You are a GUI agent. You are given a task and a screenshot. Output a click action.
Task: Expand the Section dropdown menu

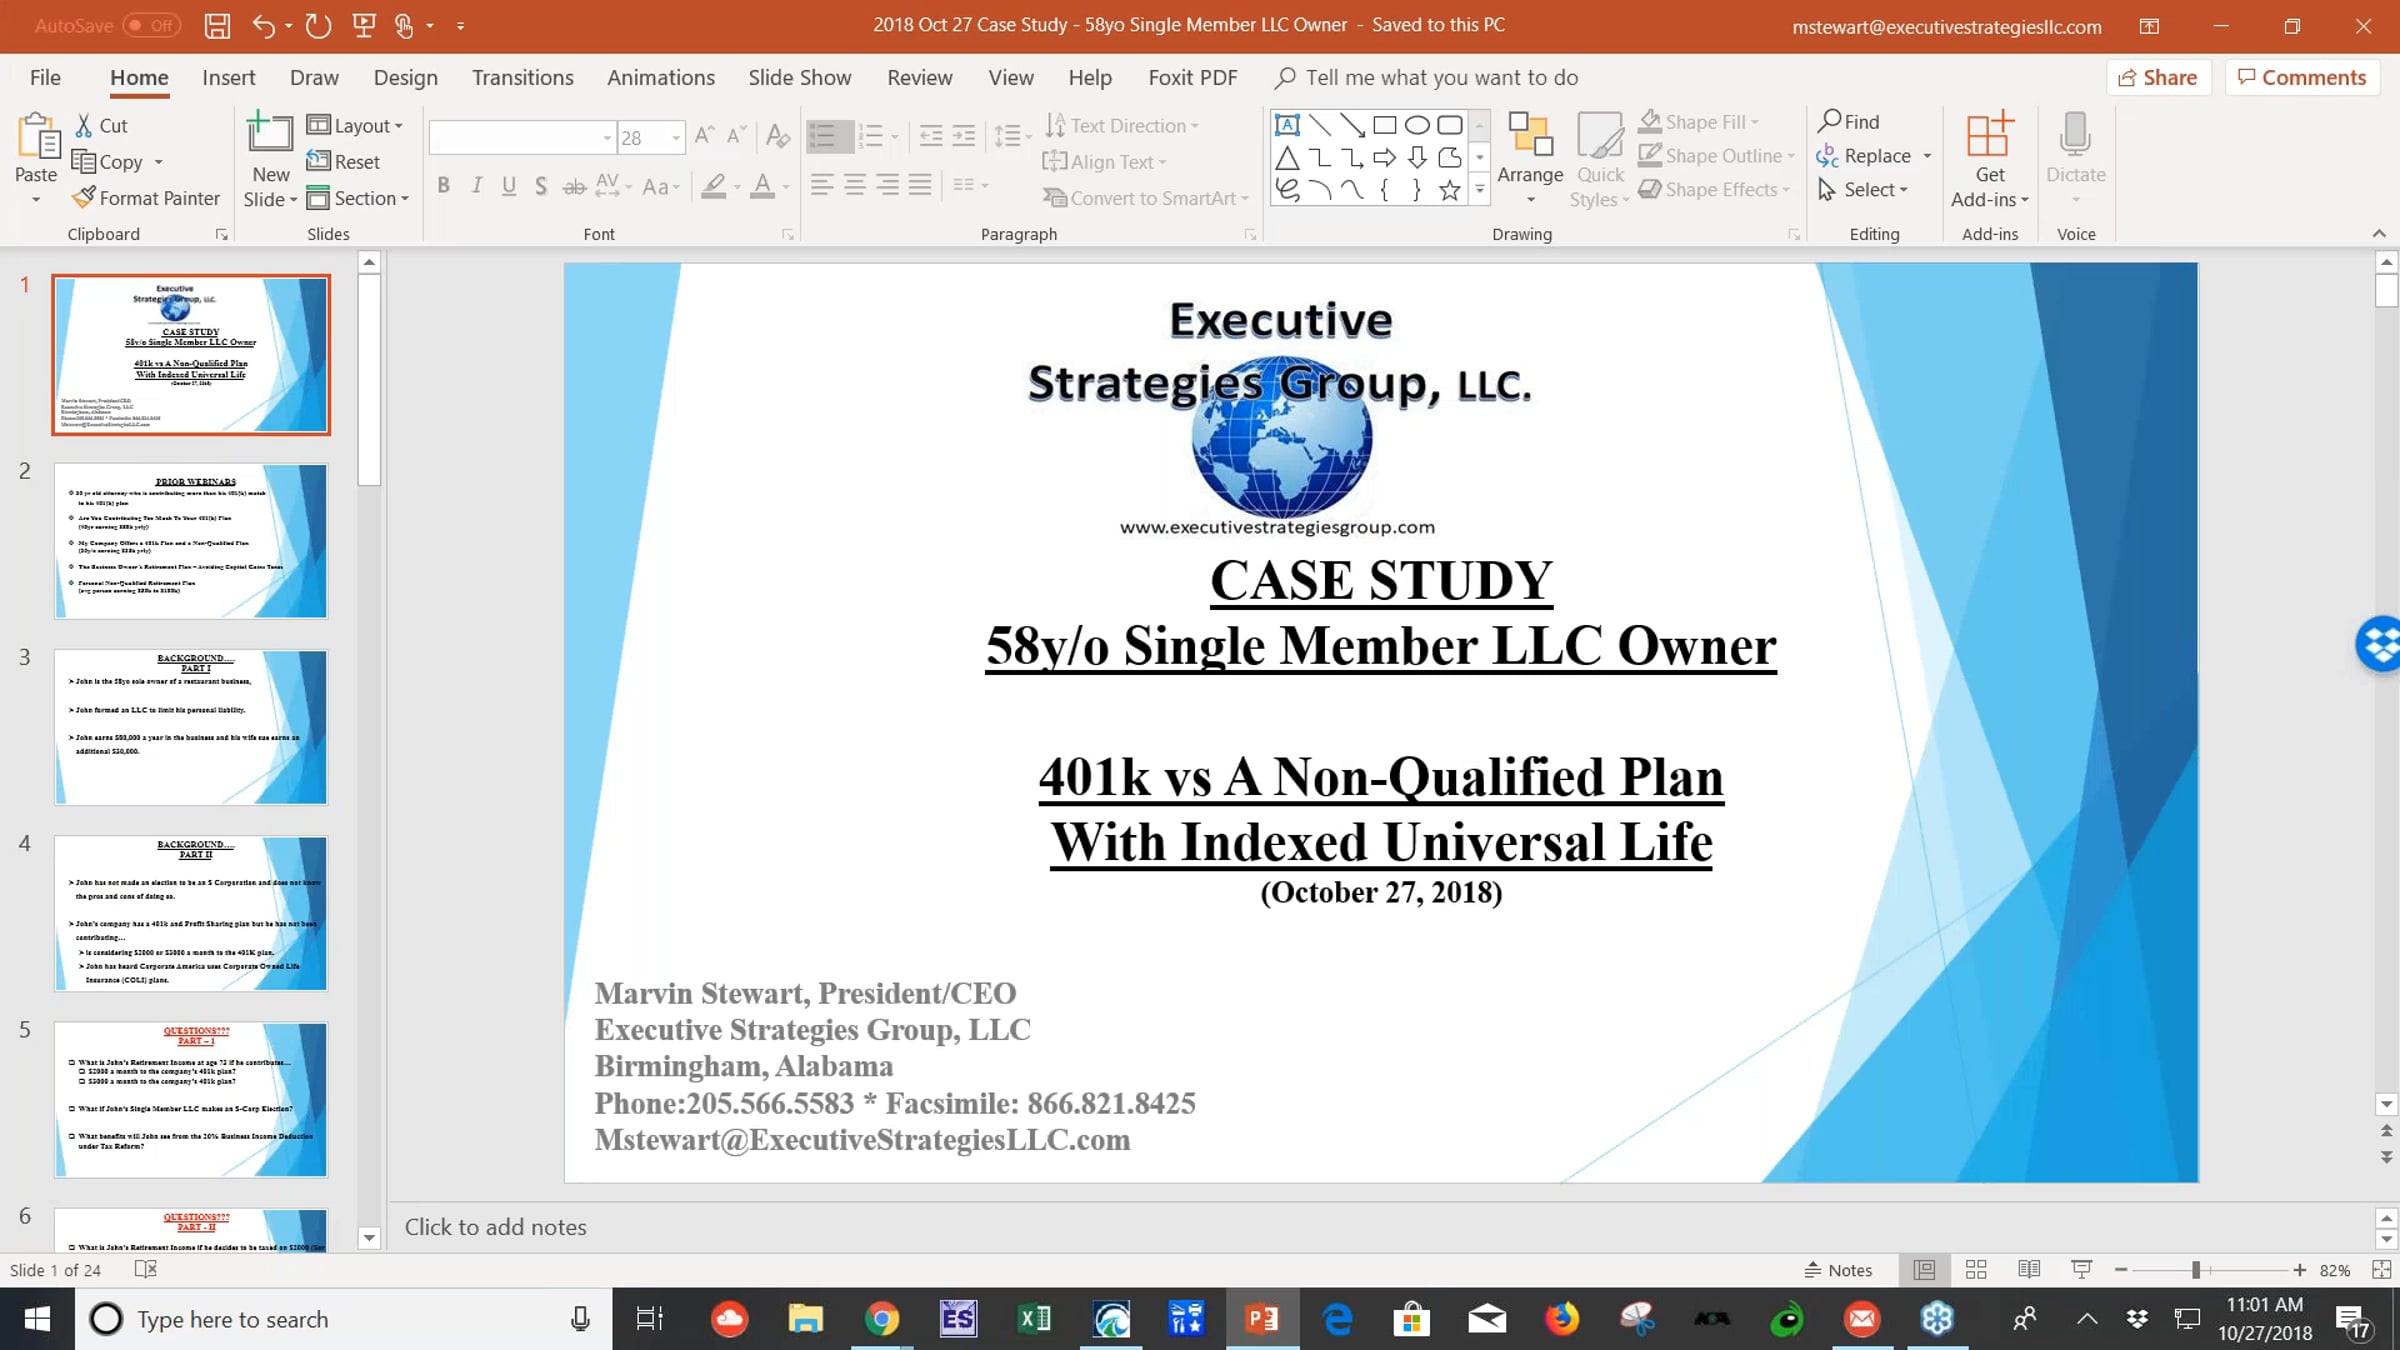click(359, 198)
